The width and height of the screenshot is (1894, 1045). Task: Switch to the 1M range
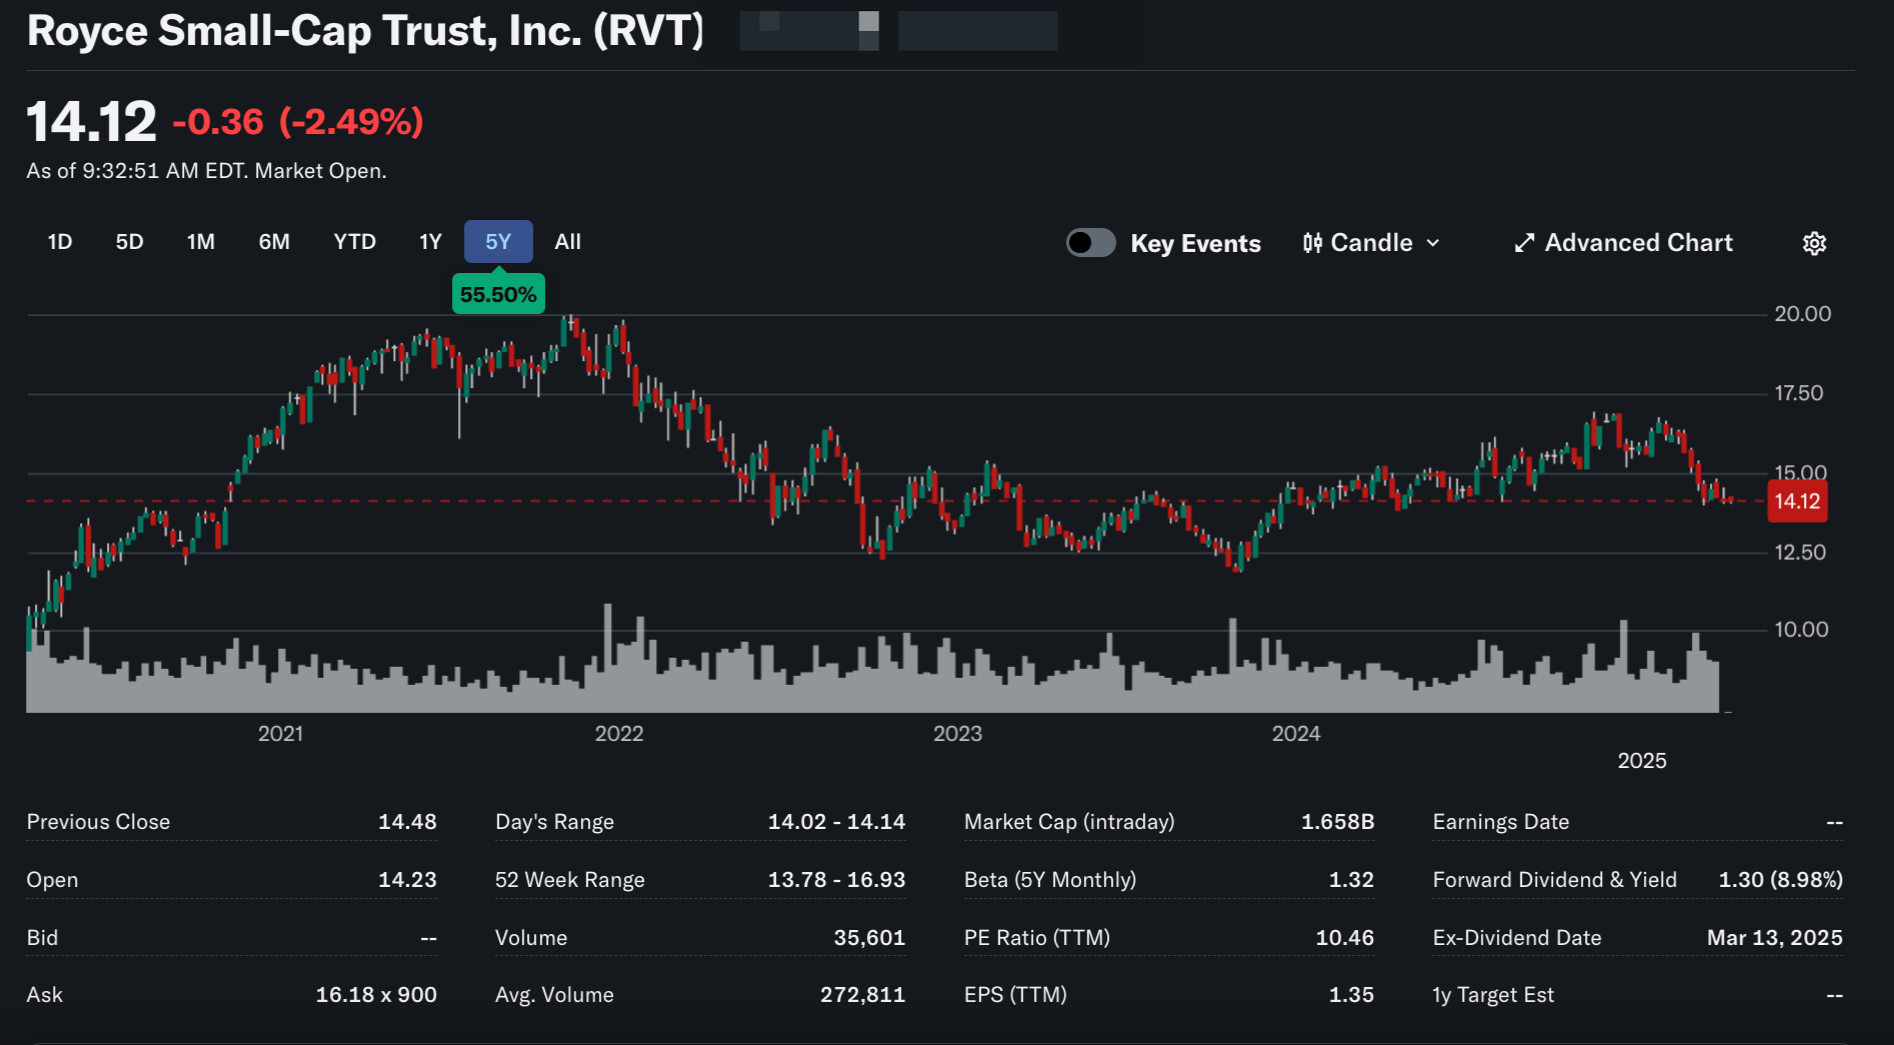pyautogui.click(x=201, y=242)
